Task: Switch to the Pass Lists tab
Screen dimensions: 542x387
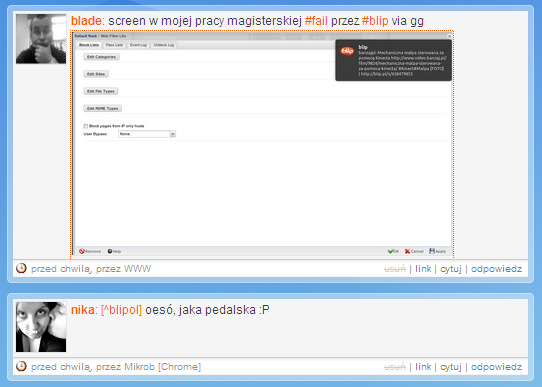Action: coord(114,45)
